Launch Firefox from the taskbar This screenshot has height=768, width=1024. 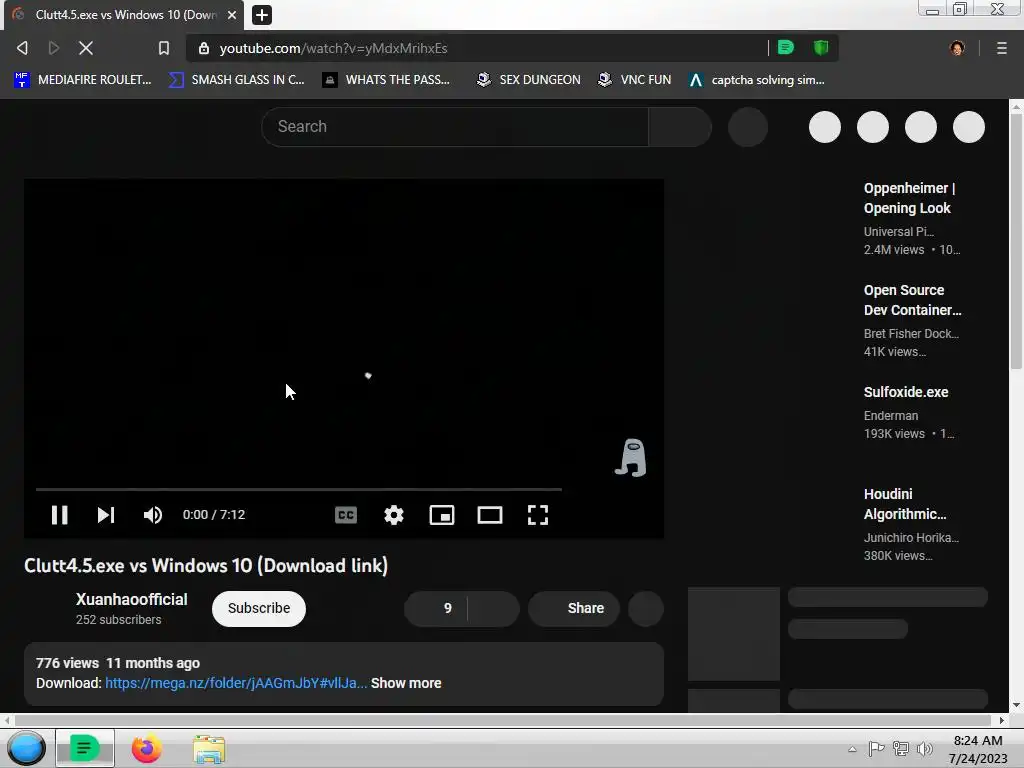click(x=146, y=748)
